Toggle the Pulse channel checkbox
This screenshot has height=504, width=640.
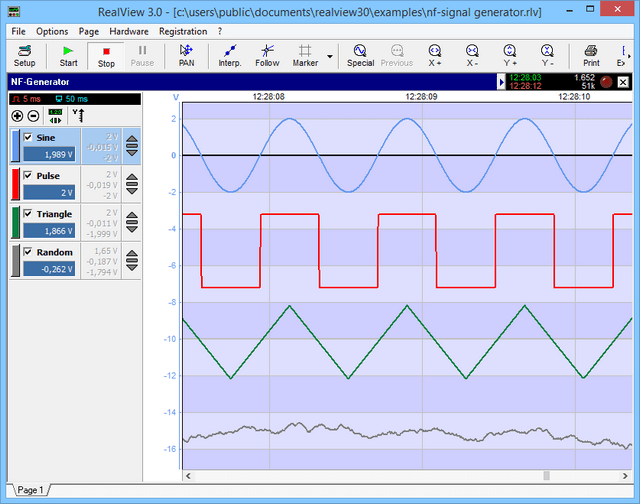28,175
